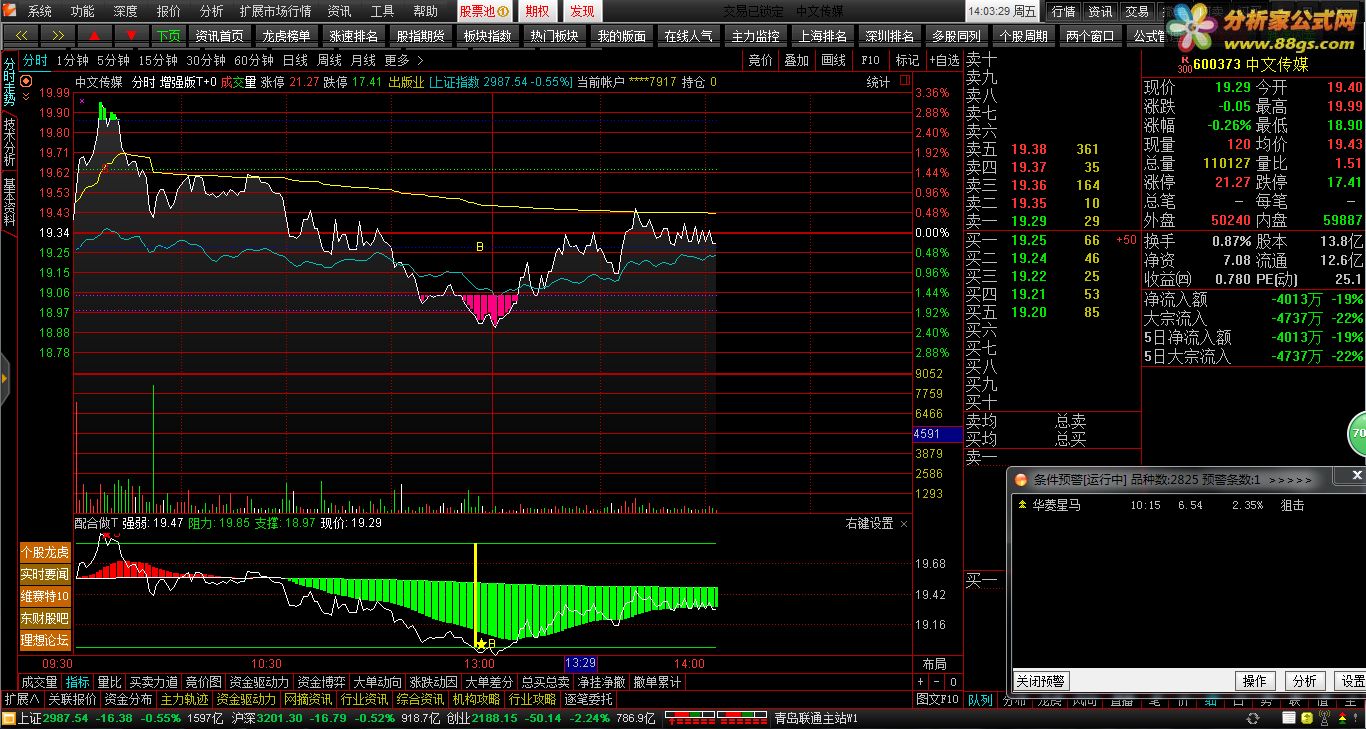Viewport: 1366px width, 729px height.
Task: Open 个股虎 side shortcut
Action: 45,552
